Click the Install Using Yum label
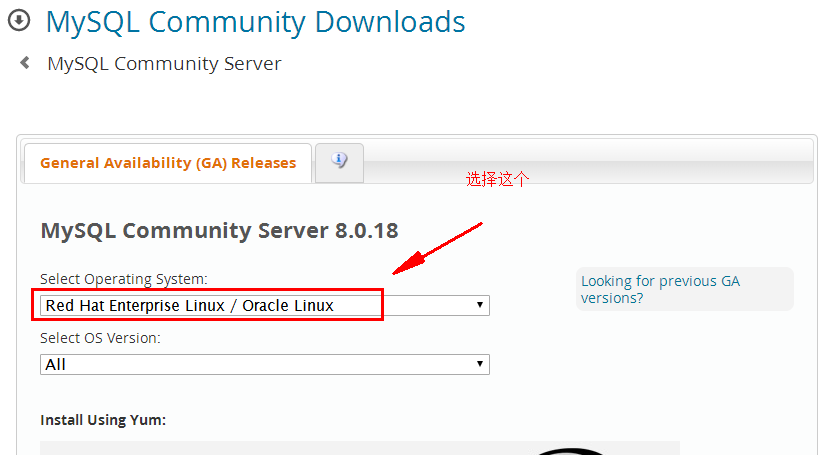Viewport: 827px width, 455px height. [x=103, y=420]
